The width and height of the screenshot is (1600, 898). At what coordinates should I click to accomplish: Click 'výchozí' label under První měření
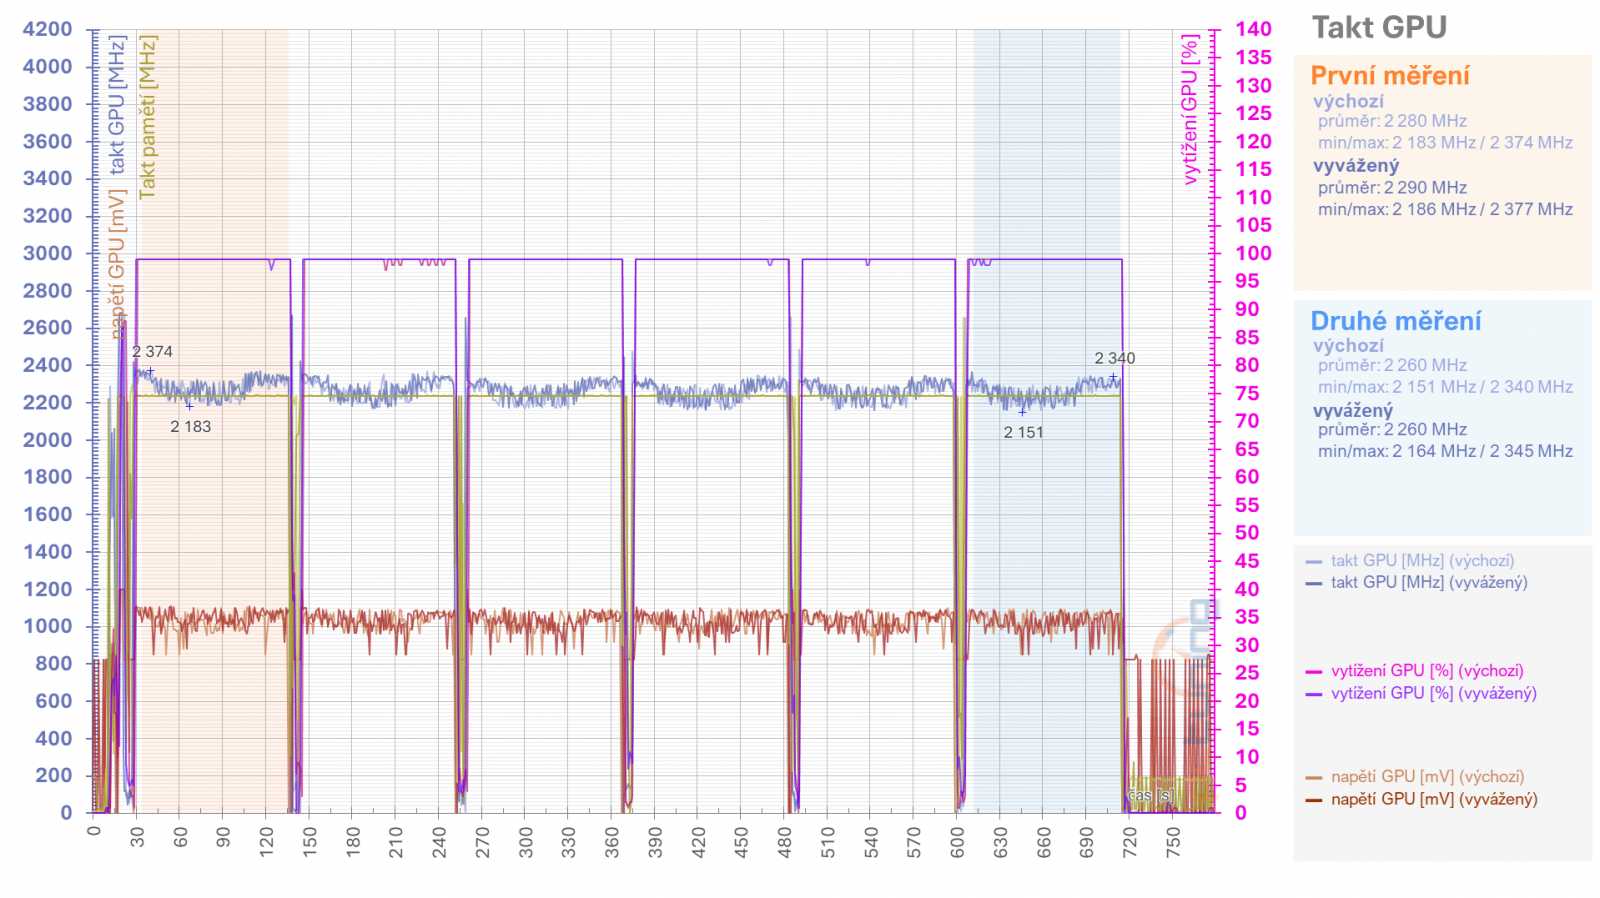point(1348,101)
